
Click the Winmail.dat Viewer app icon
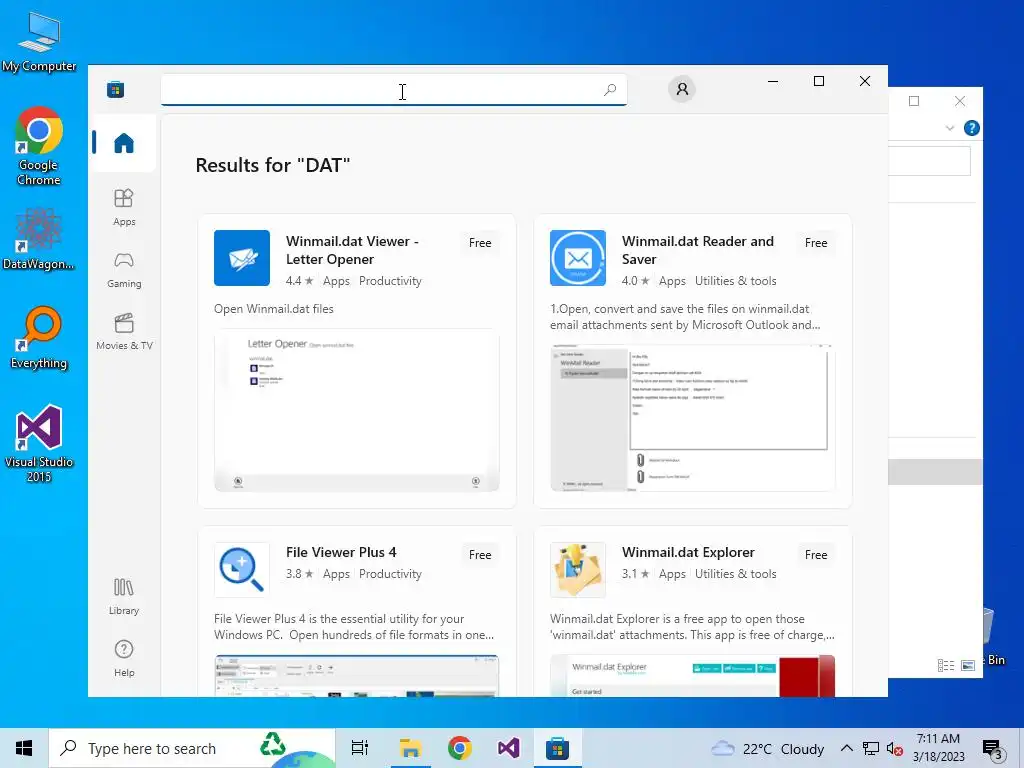coord(242,258)
